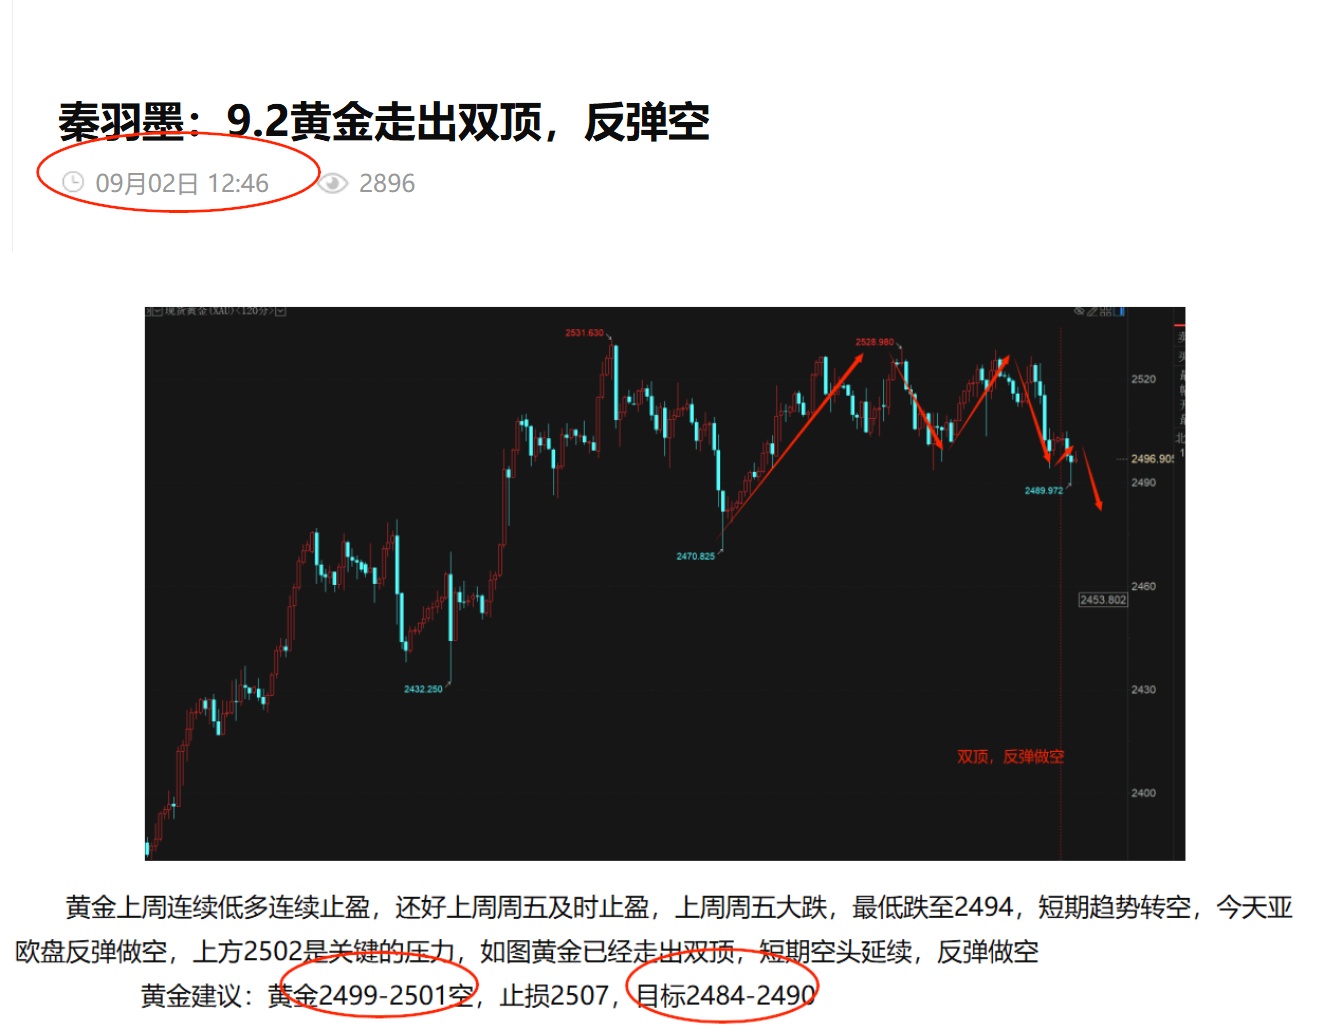
Task: Click the entry advice text 黄金2499-2501空
Action: (371, 996)
